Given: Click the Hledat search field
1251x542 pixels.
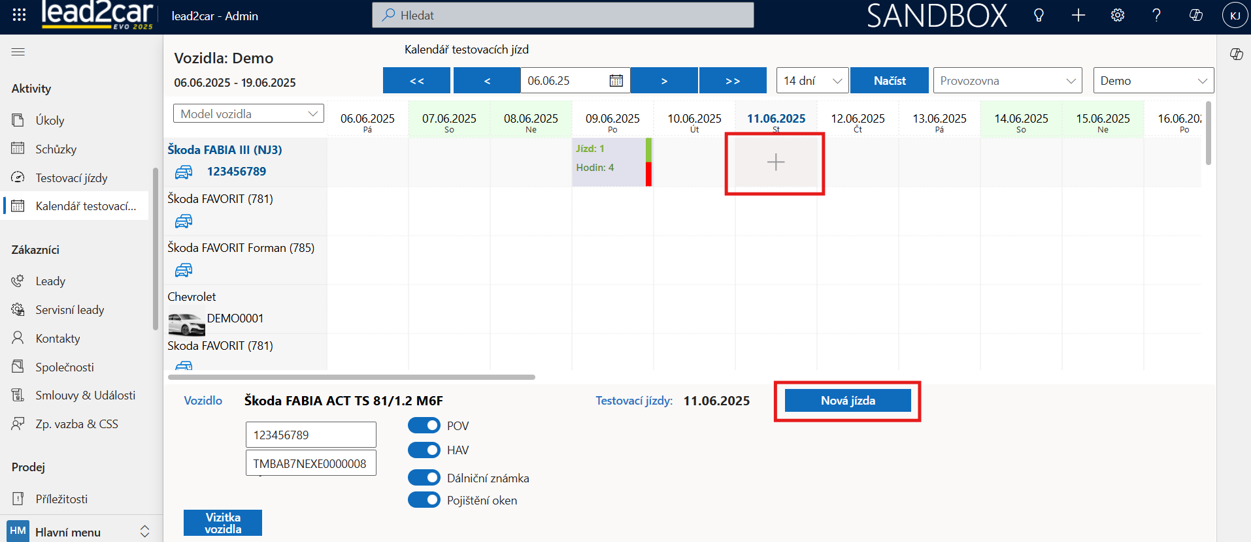Looking at the screenshot, I should pyautogui.click(x=563, y=15).
